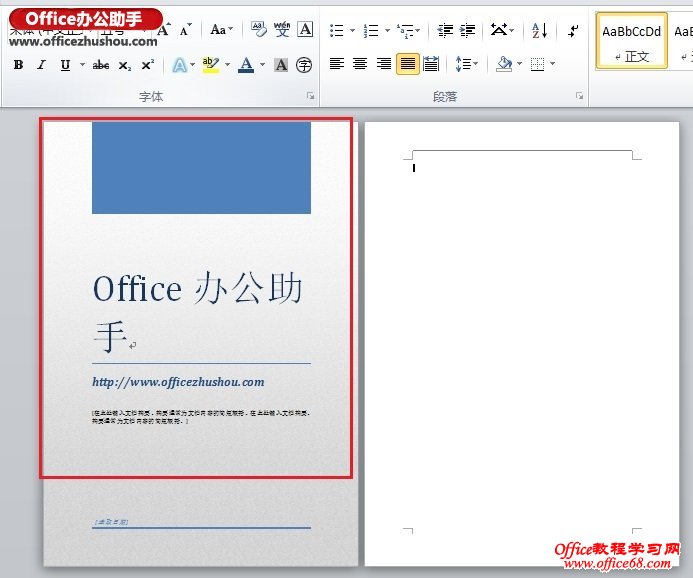This screenshot has width=693, height=578.
Task: Open Font dialog launcher
Action: click(311, 95)
